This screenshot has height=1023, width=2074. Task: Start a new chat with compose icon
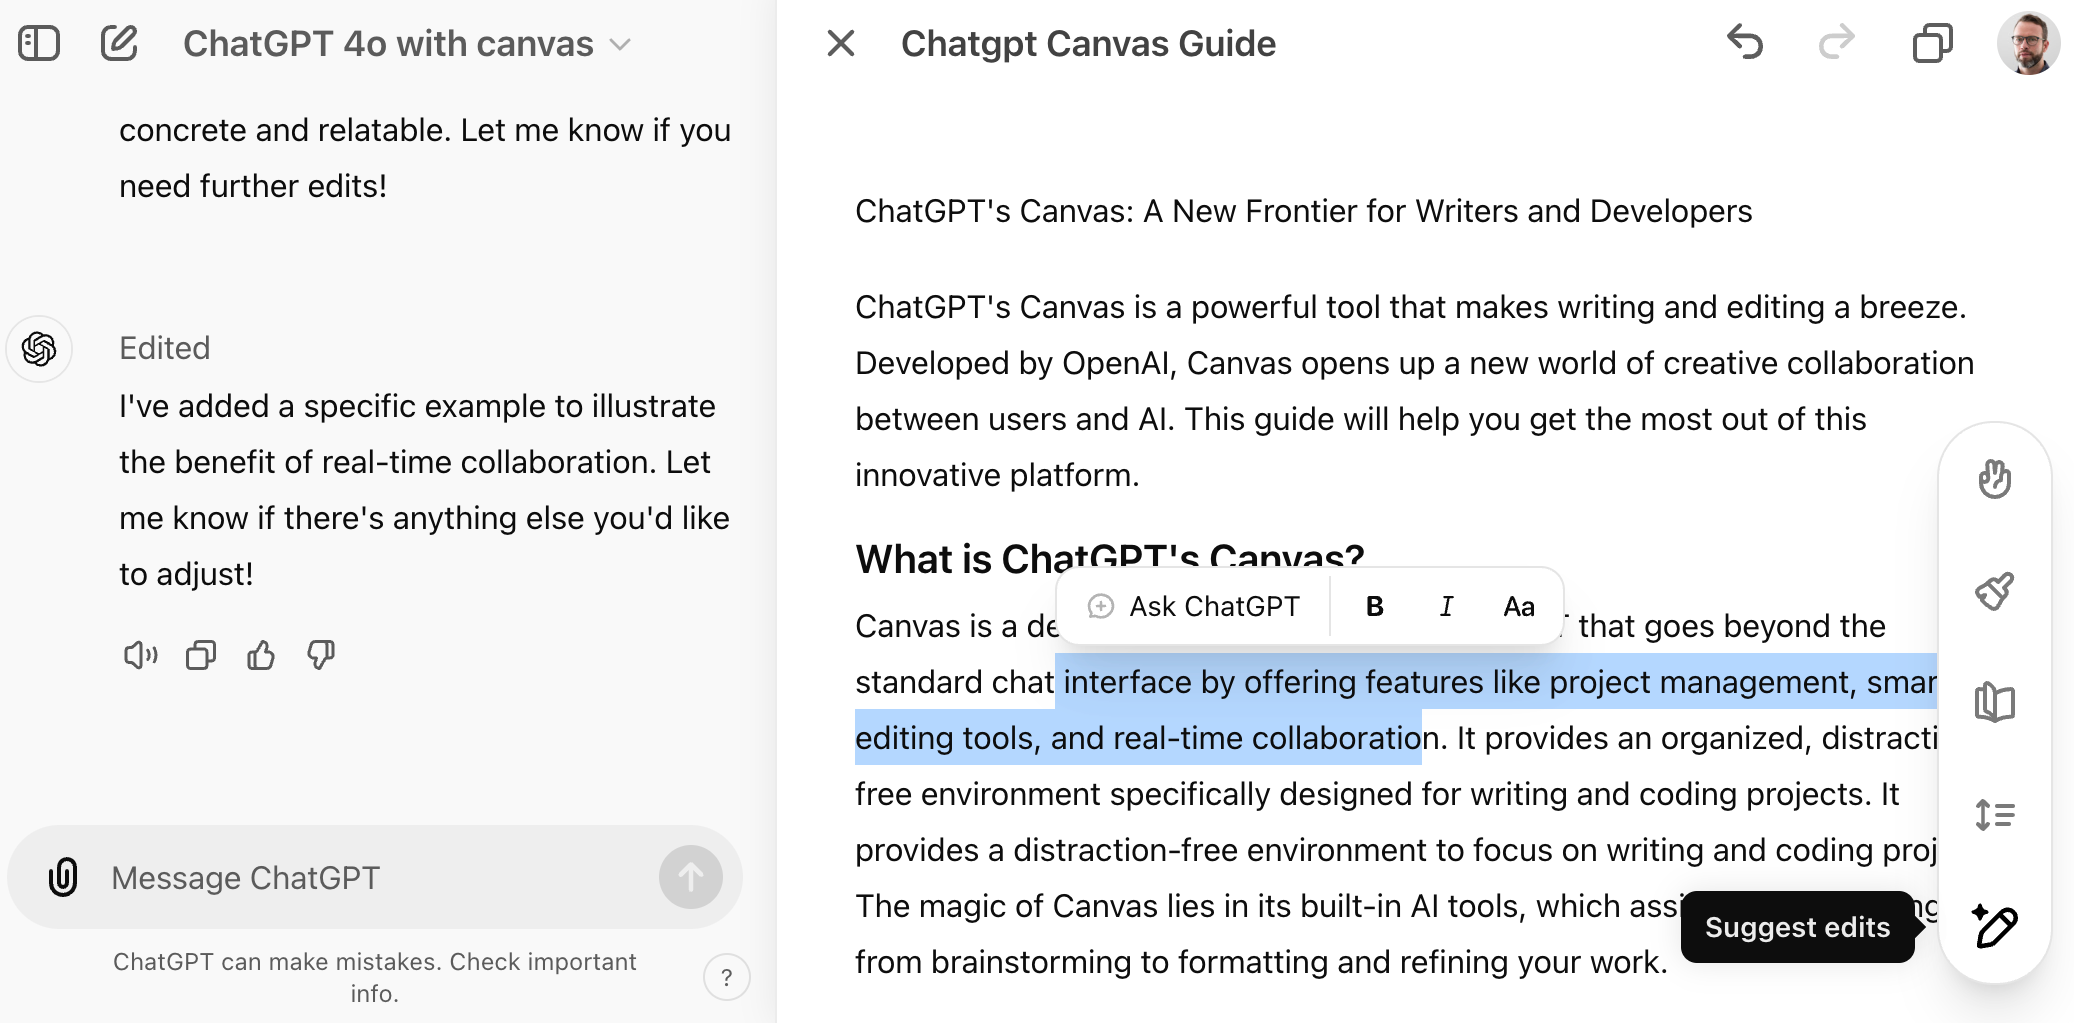pos(119,44)
